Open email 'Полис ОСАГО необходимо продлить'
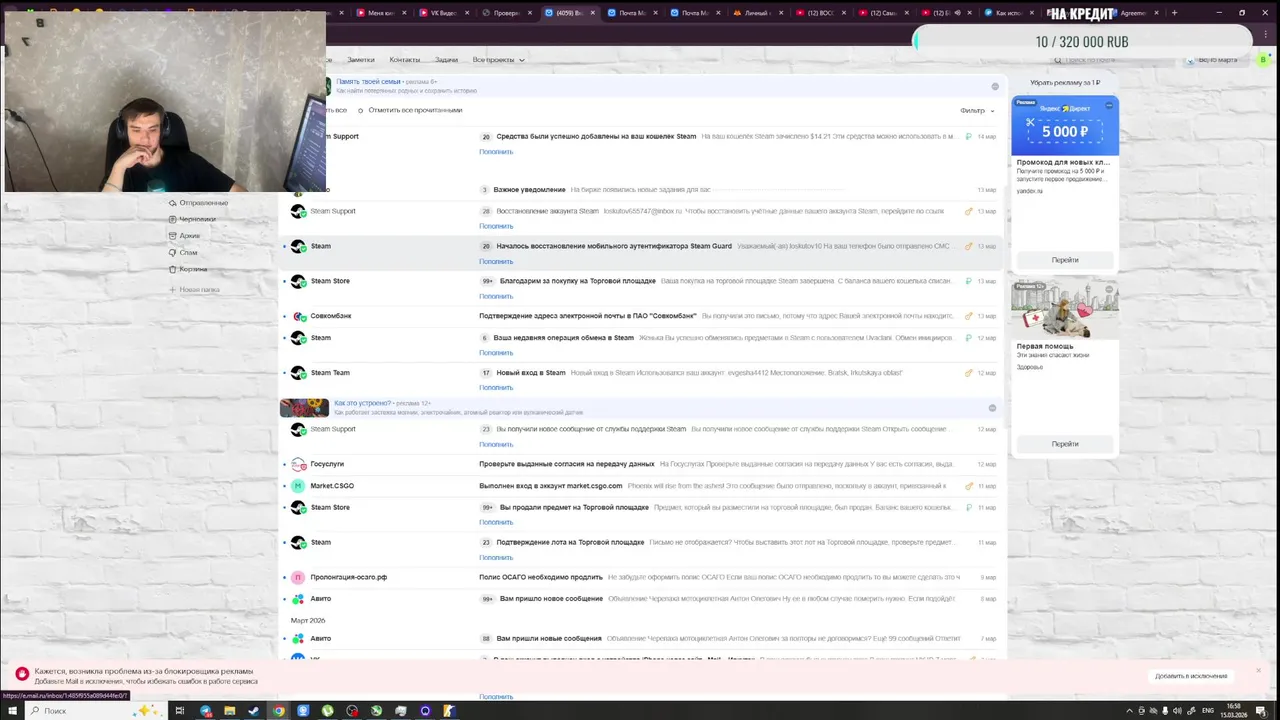Image resolution: width=1280 pixels, height=720 pixels. (541, 577)
